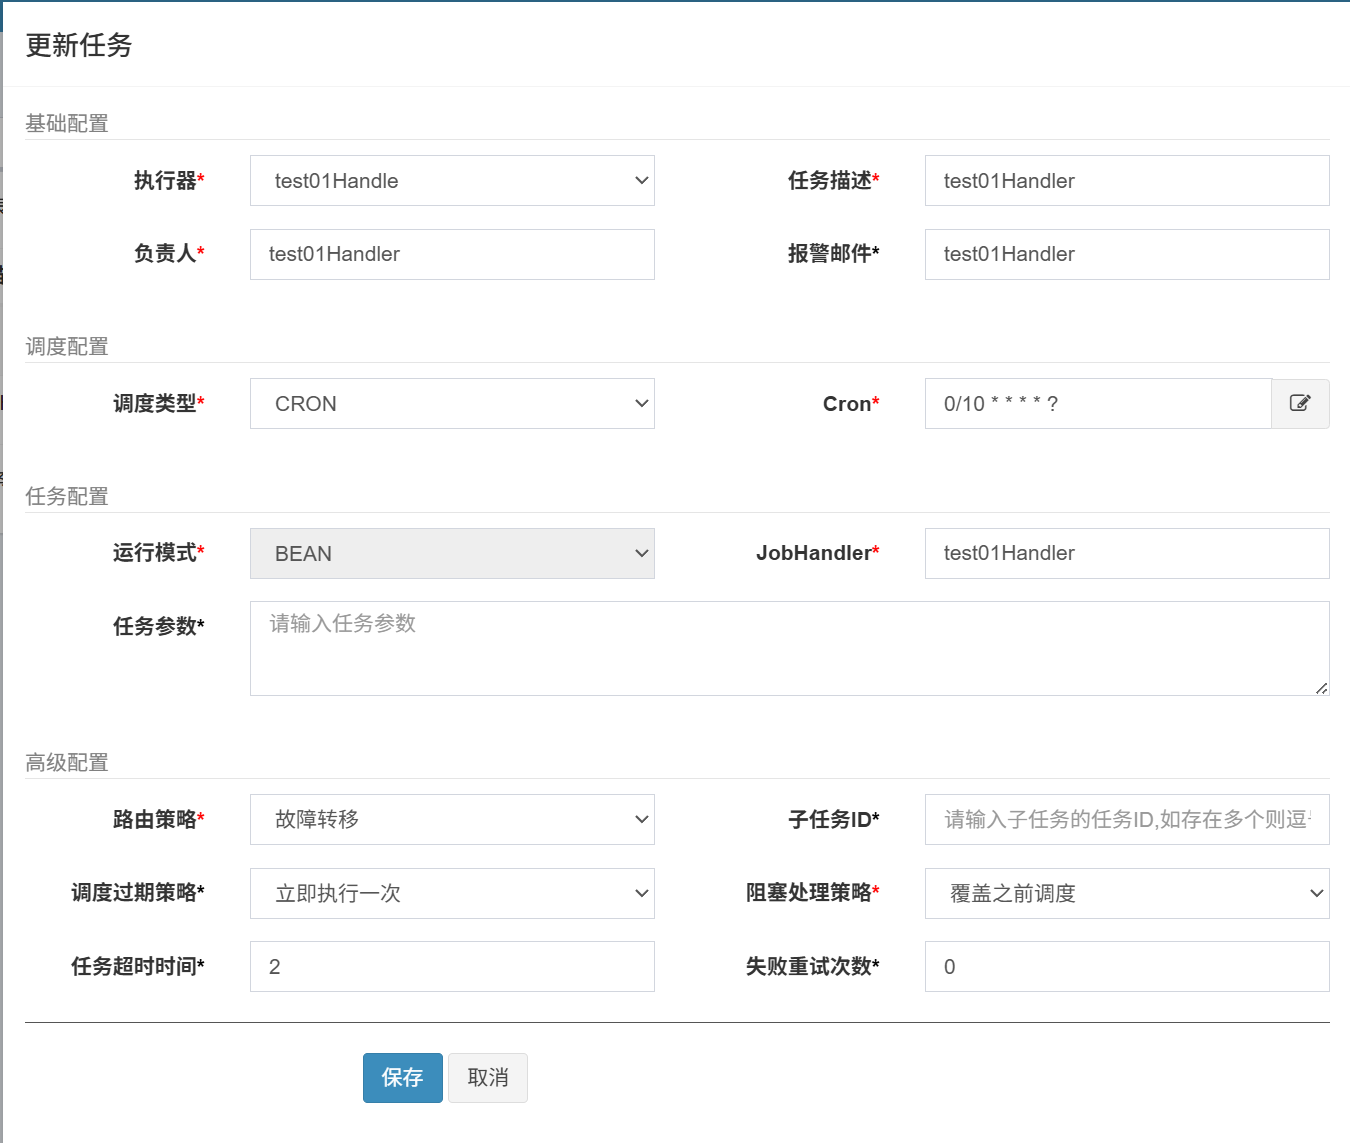Expand the 阻塞处理策略 dropdown
The width and height of the screenshot is (1350, 1143).
(x=1127, y=894)
